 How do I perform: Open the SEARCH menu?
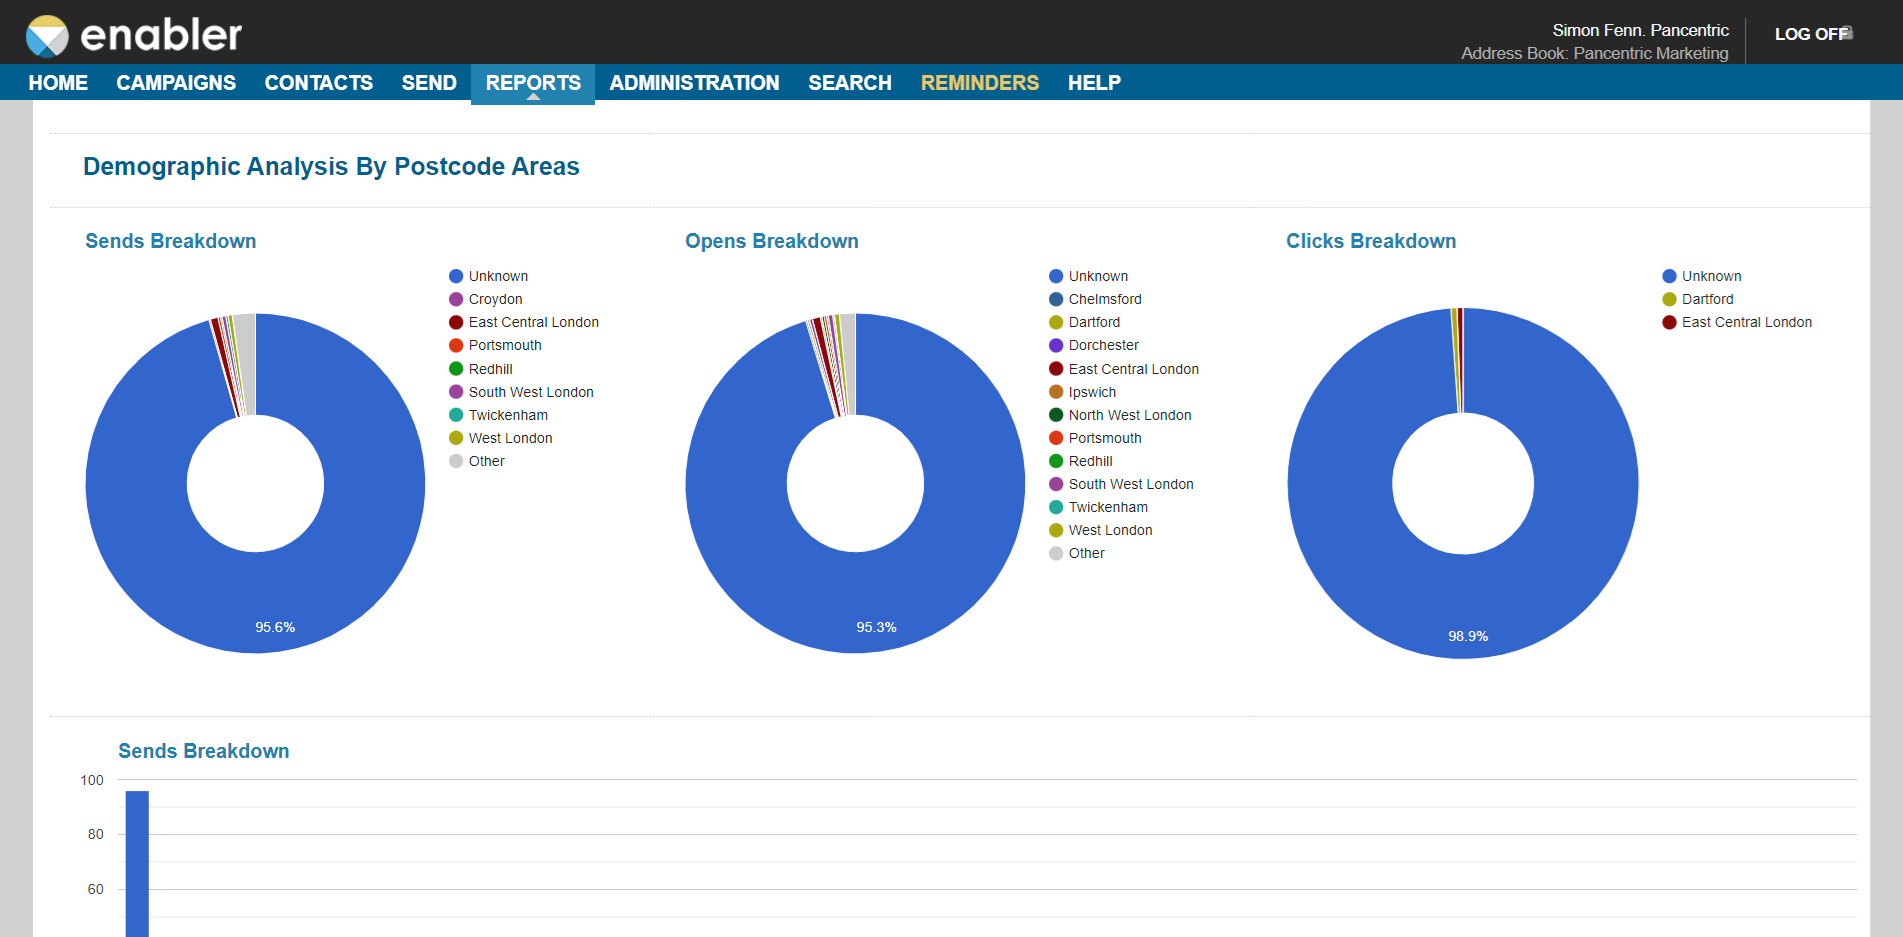coord(850,83)
